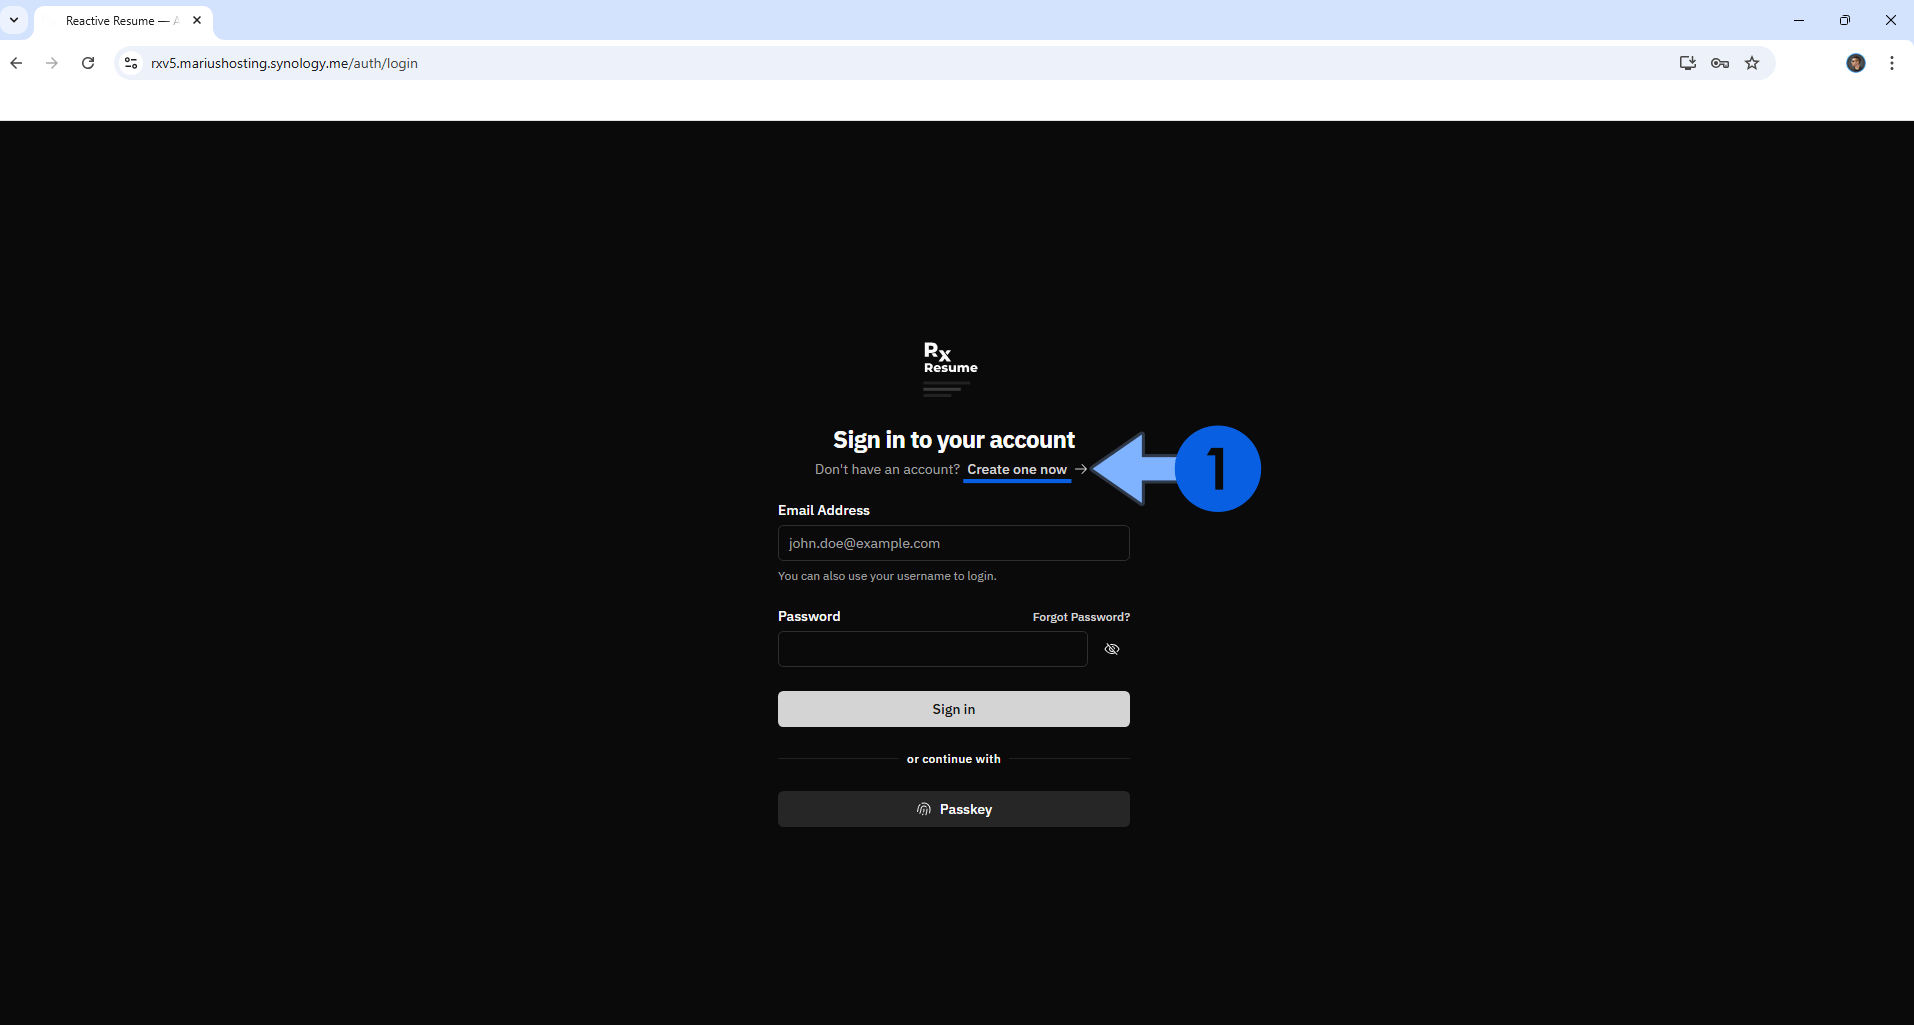
Task: Close the Reactive Resume tab
Action: click(x=197, y=20)
